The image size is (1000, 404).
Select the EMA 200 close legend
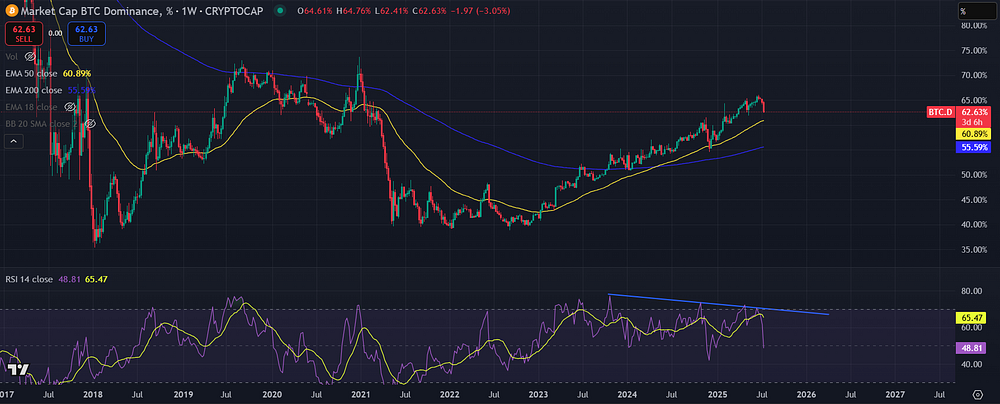[35, 90]
